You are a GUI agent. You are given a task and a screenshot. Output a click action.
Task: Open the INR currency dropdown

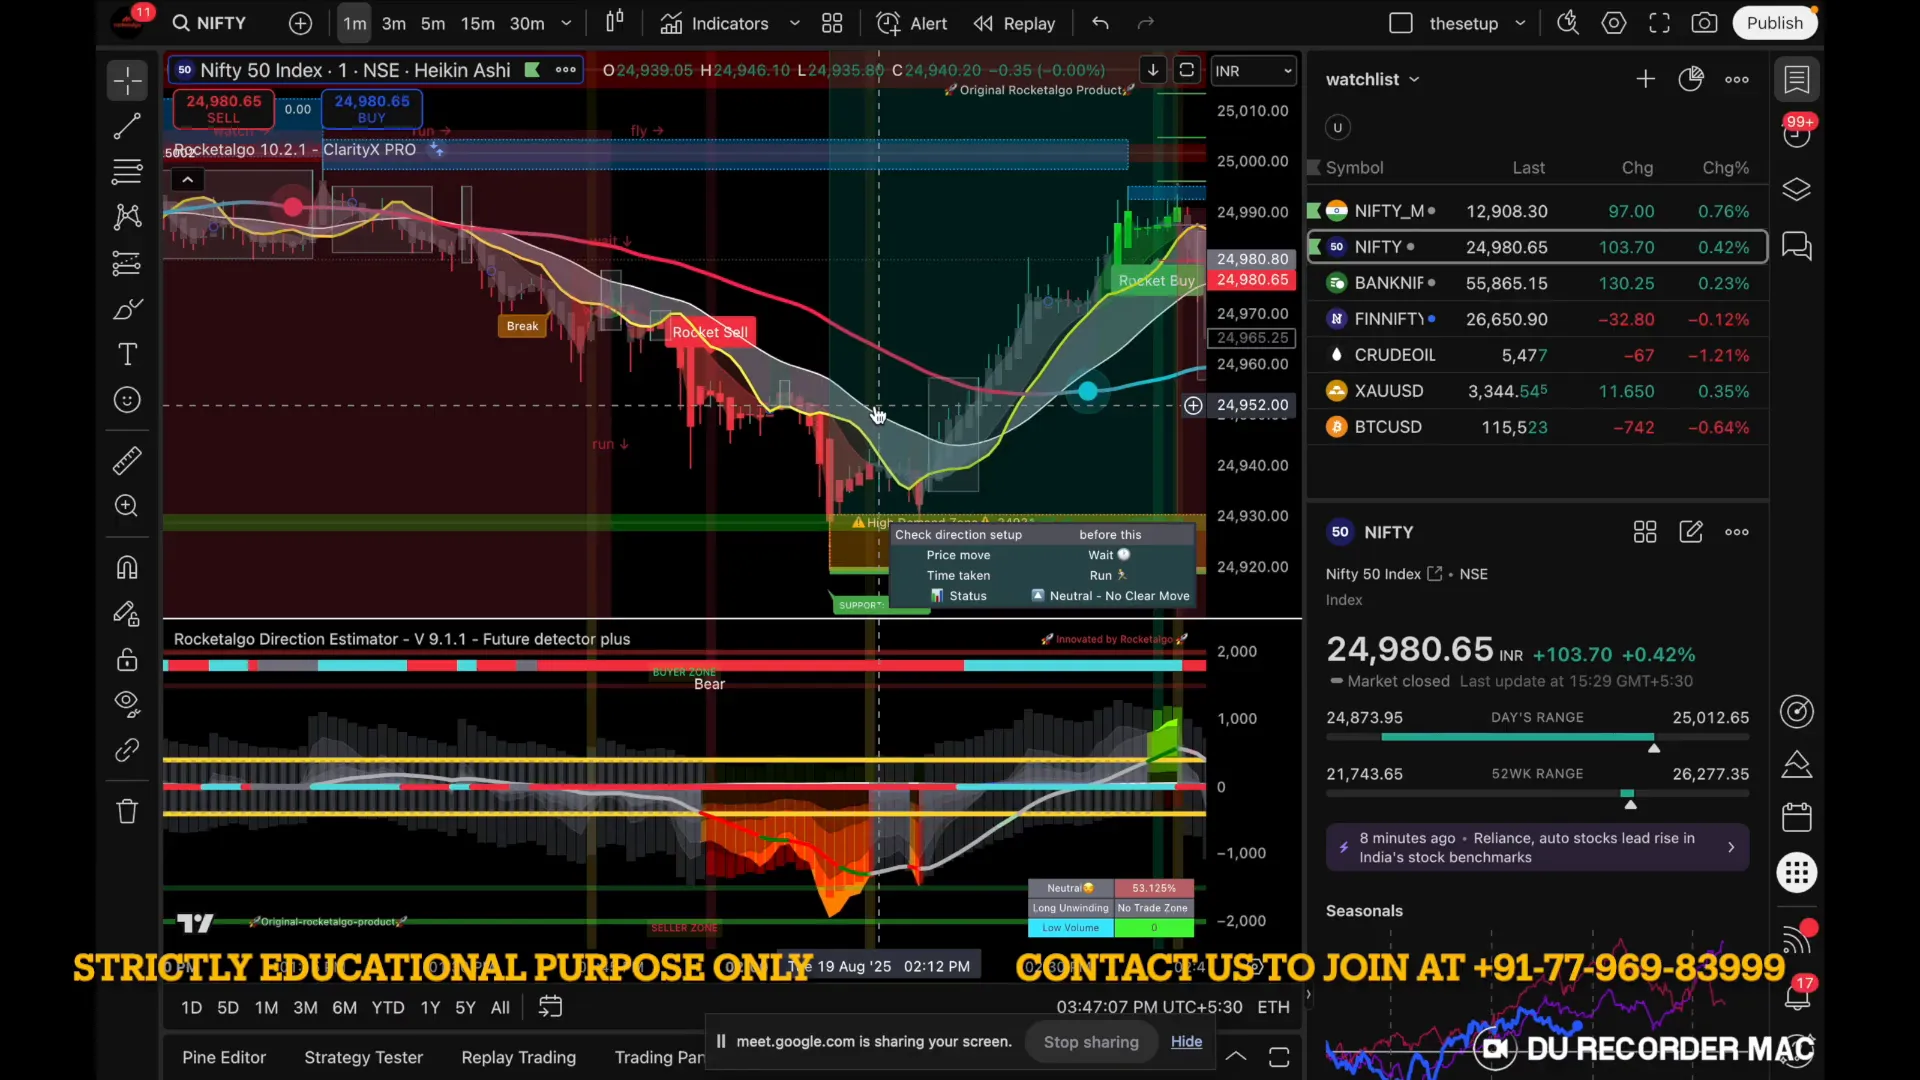tap(1253, 71)
